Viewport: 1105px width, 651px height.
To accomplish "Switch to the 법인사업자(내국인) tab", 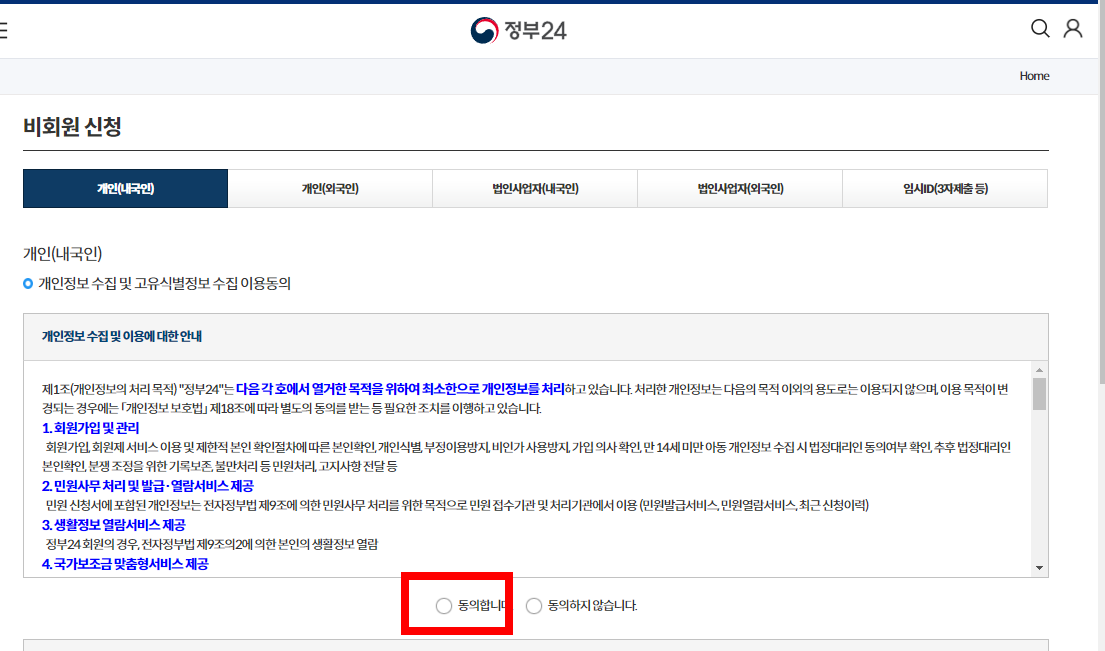I will pos(535,188).
